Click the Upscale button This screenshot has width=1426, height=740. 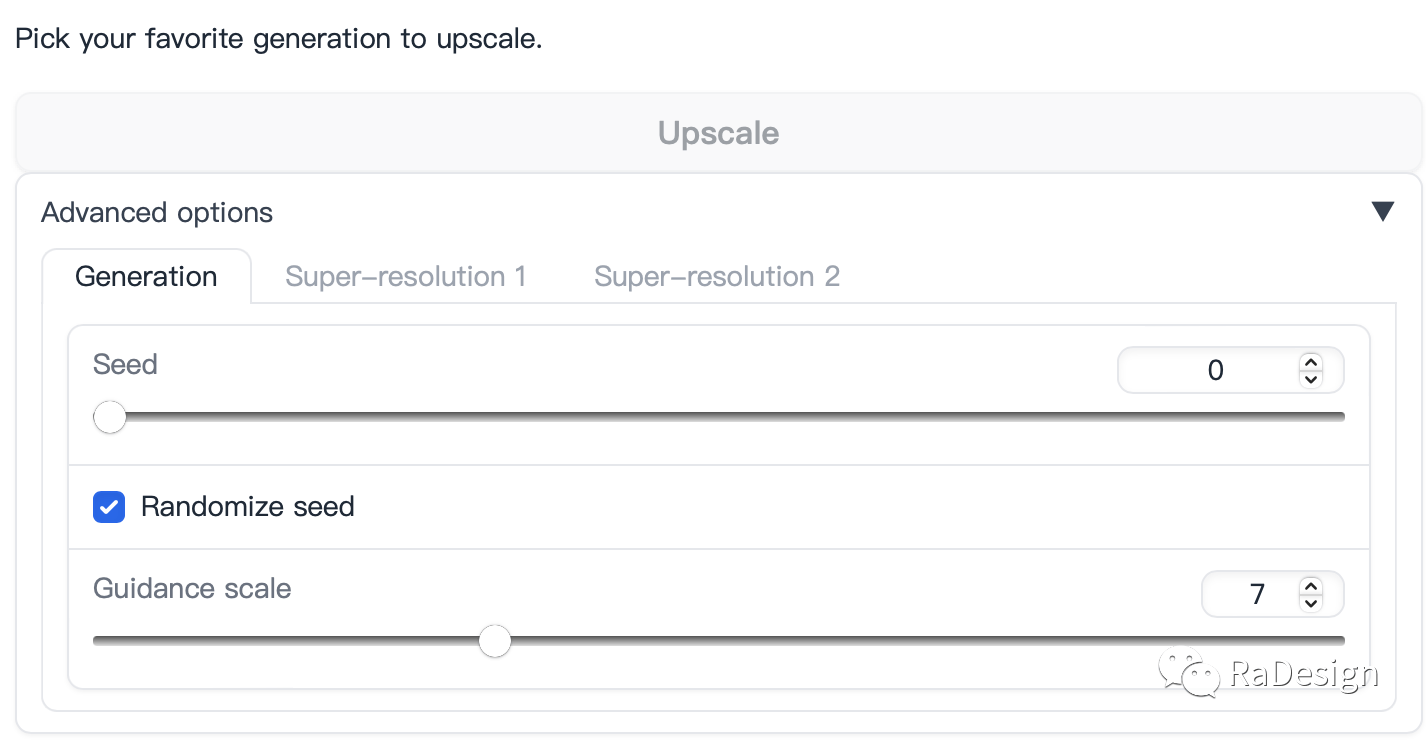pos(718,133)
